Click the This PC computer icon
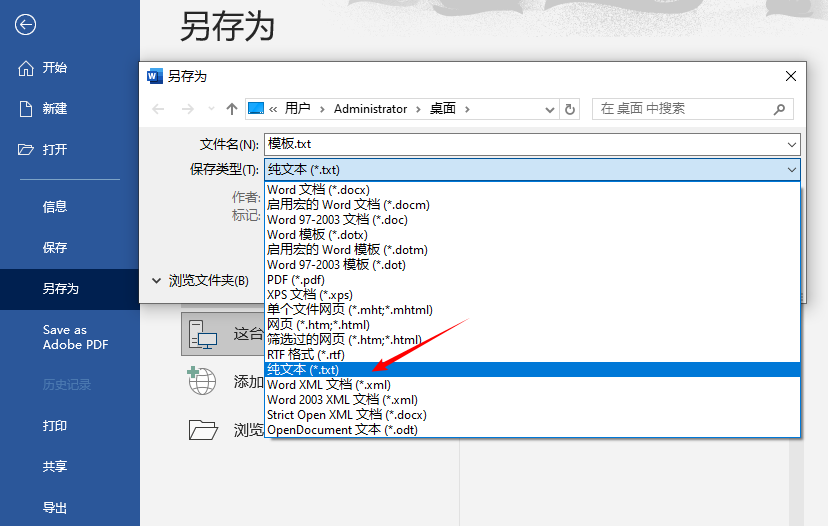This screenshot has height=526, width=828. 203,335
